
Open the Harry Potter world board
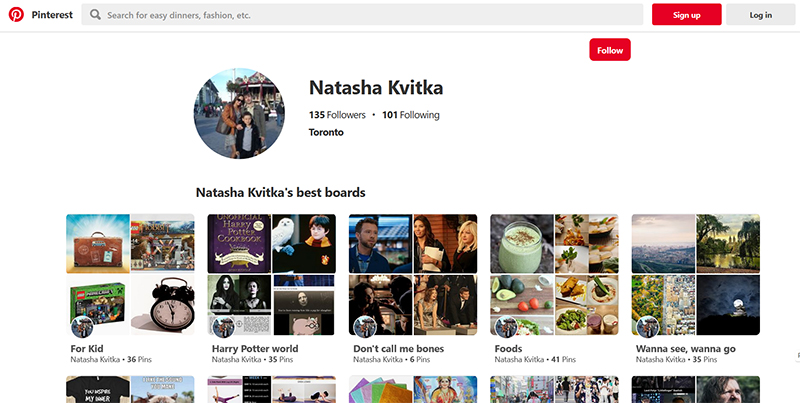click(x=255, y=349)
